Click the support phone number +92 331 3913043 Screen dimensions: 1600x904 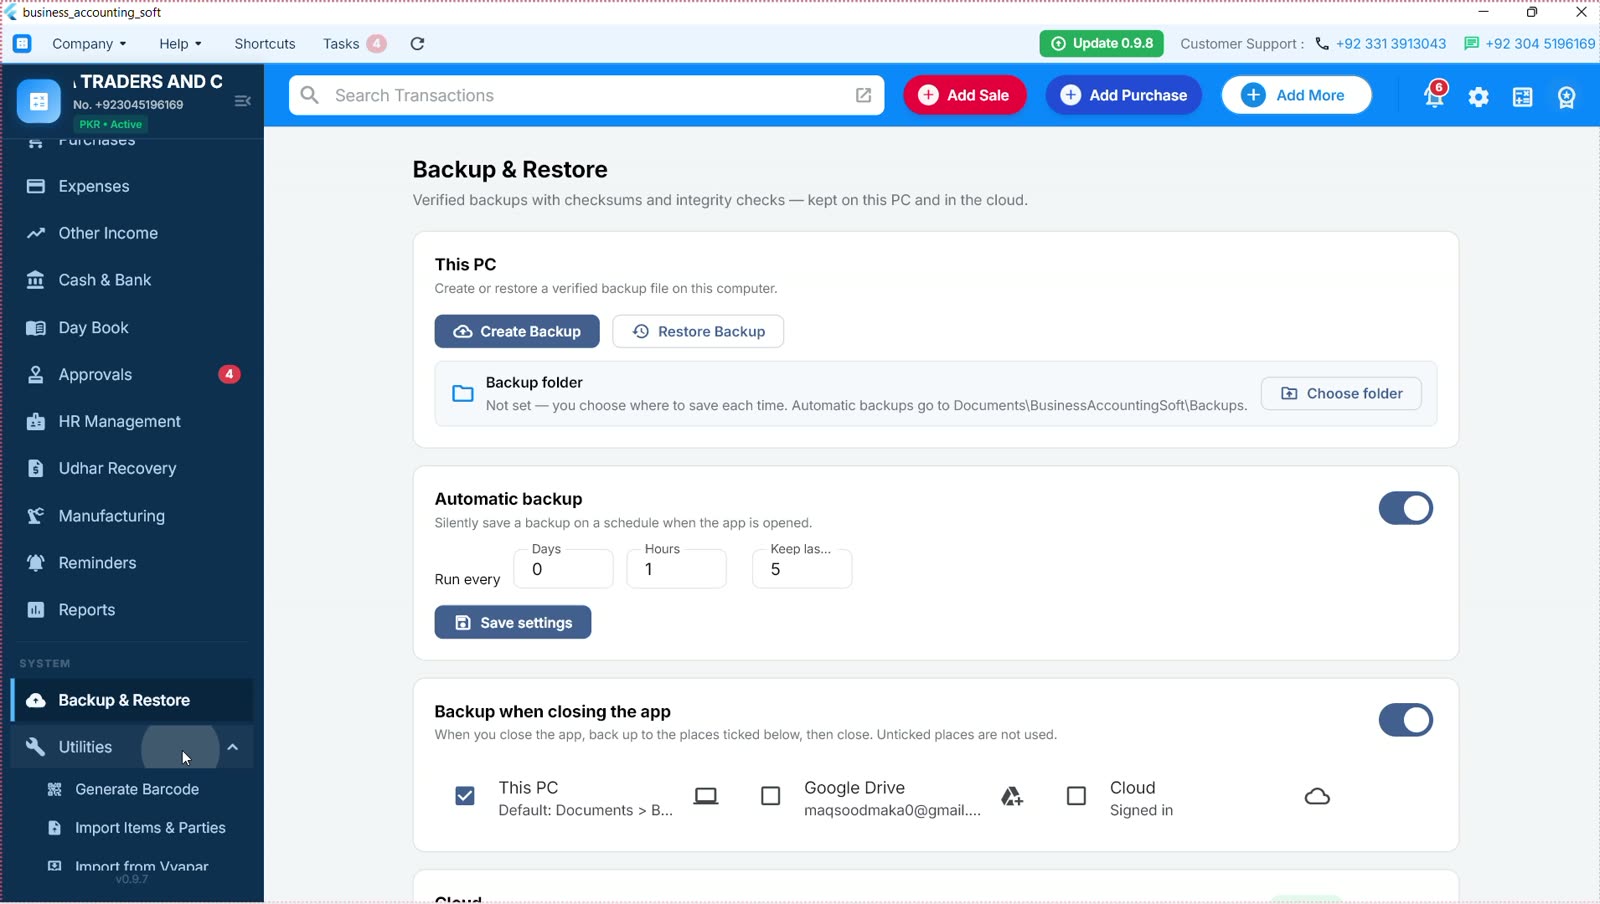coord(1391,43)
